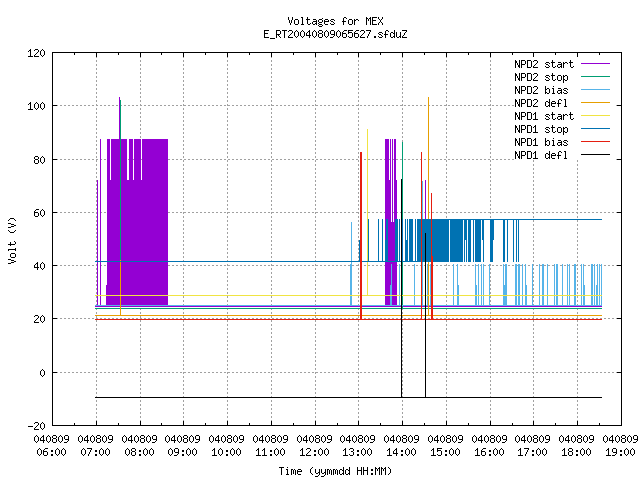
Task: Click the yellow NPD1 start legend line
Action: (596, 116)
